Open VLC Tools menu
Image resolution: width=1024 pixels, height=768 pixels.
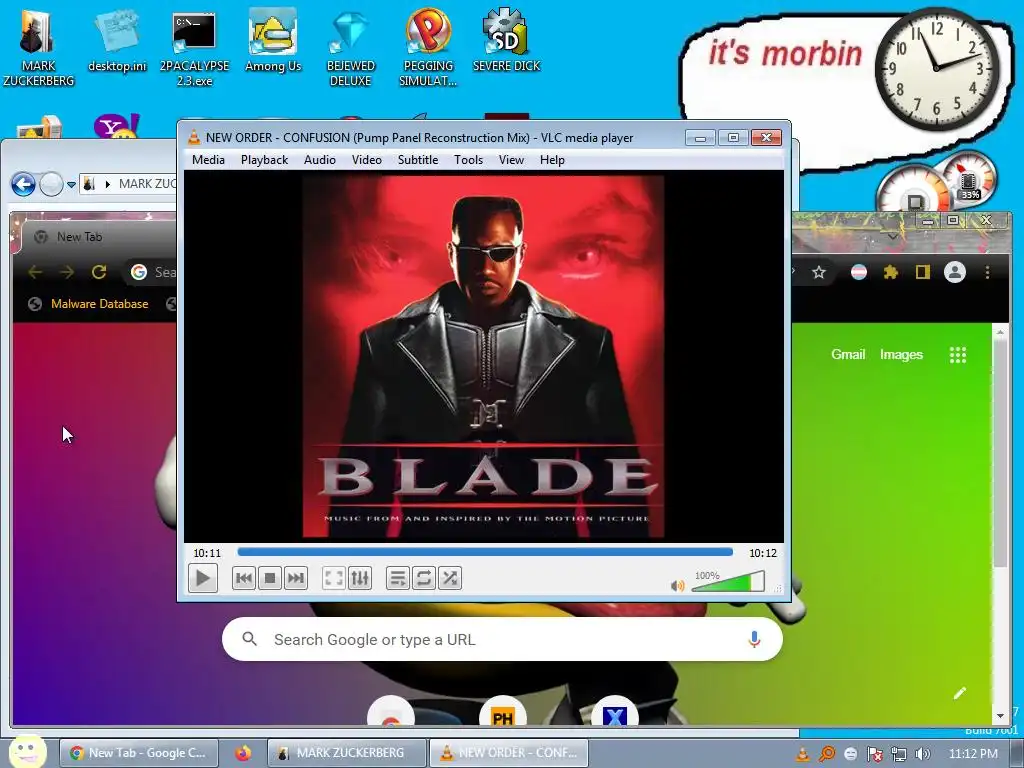pyautogui.click(x=468, y=160)
